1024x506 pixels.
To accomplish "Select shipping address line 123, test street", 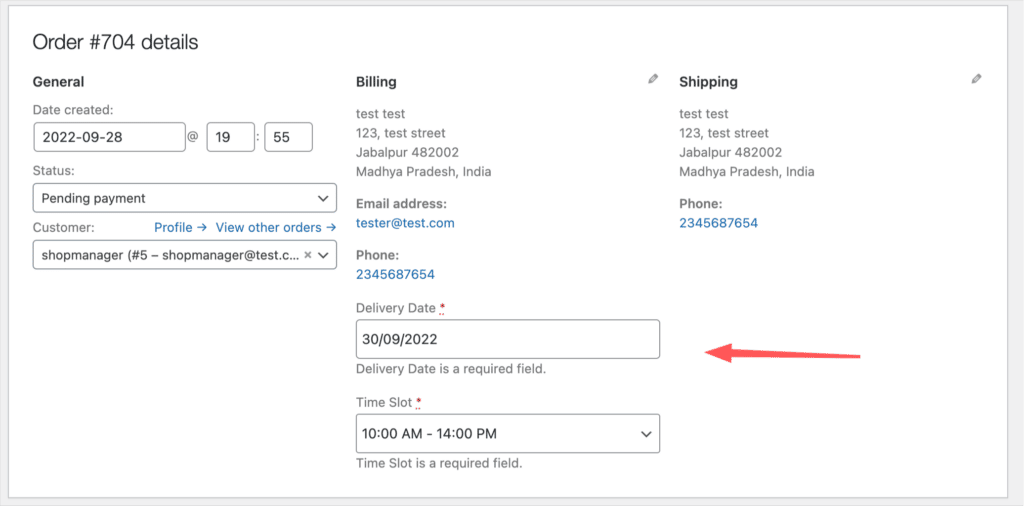I will point(724,133).
